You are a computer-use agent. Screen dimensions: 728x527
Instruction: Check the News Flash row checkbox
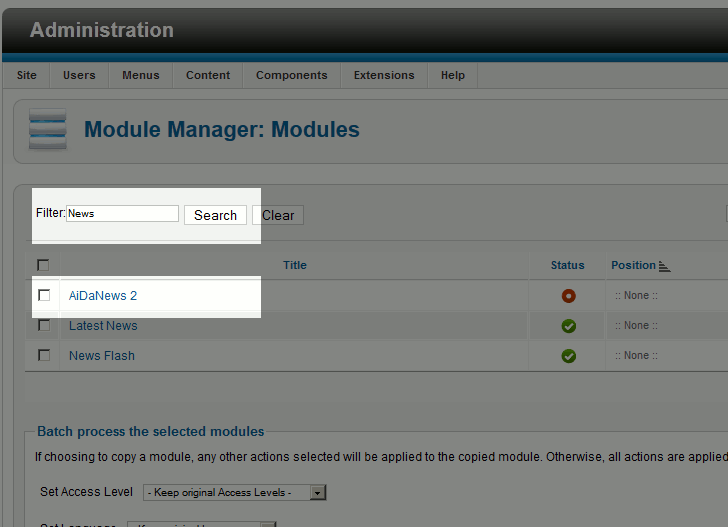click(x=44, y=356)
